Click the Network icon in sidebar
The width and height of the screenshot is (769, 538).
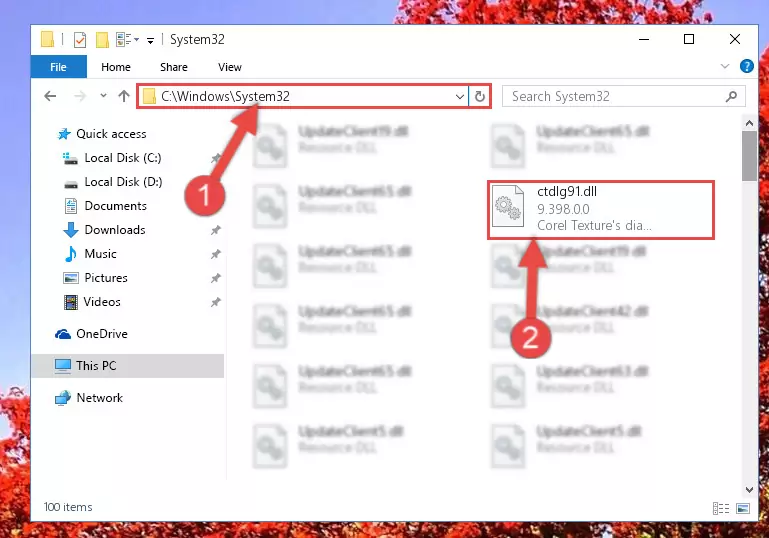coord(63,398)
